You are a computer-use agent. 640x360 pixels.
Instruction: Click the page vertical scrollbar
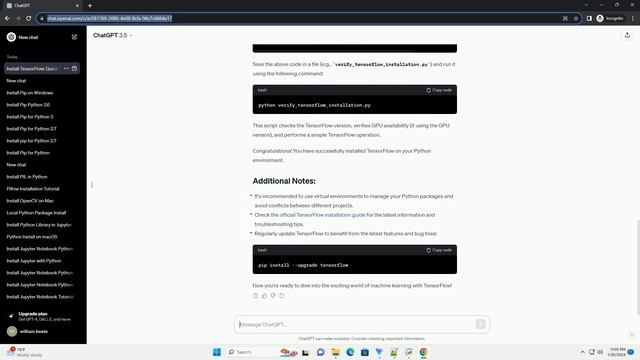[x=637, y=267]
